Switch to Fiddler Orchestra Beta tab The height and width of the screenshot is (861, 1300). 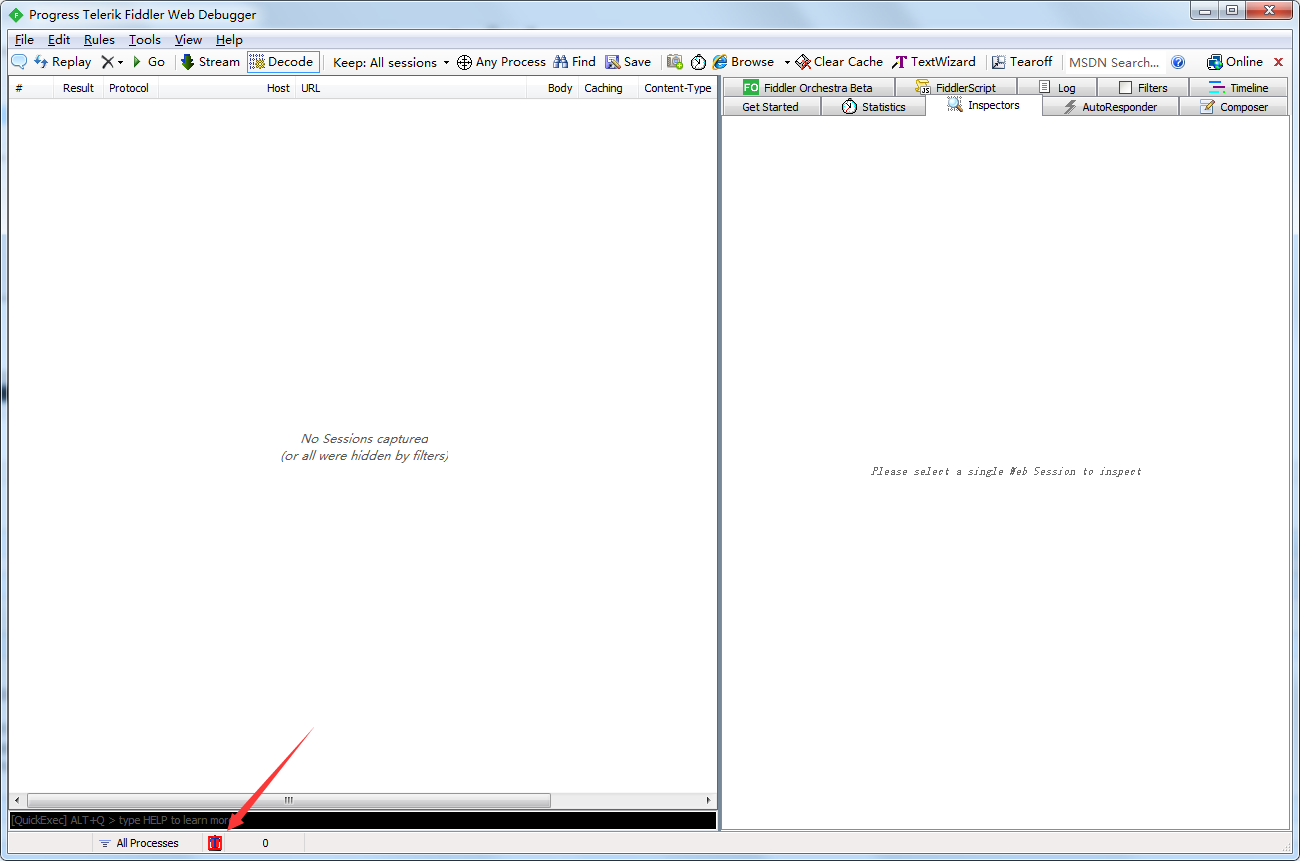[x=808, y=88]
